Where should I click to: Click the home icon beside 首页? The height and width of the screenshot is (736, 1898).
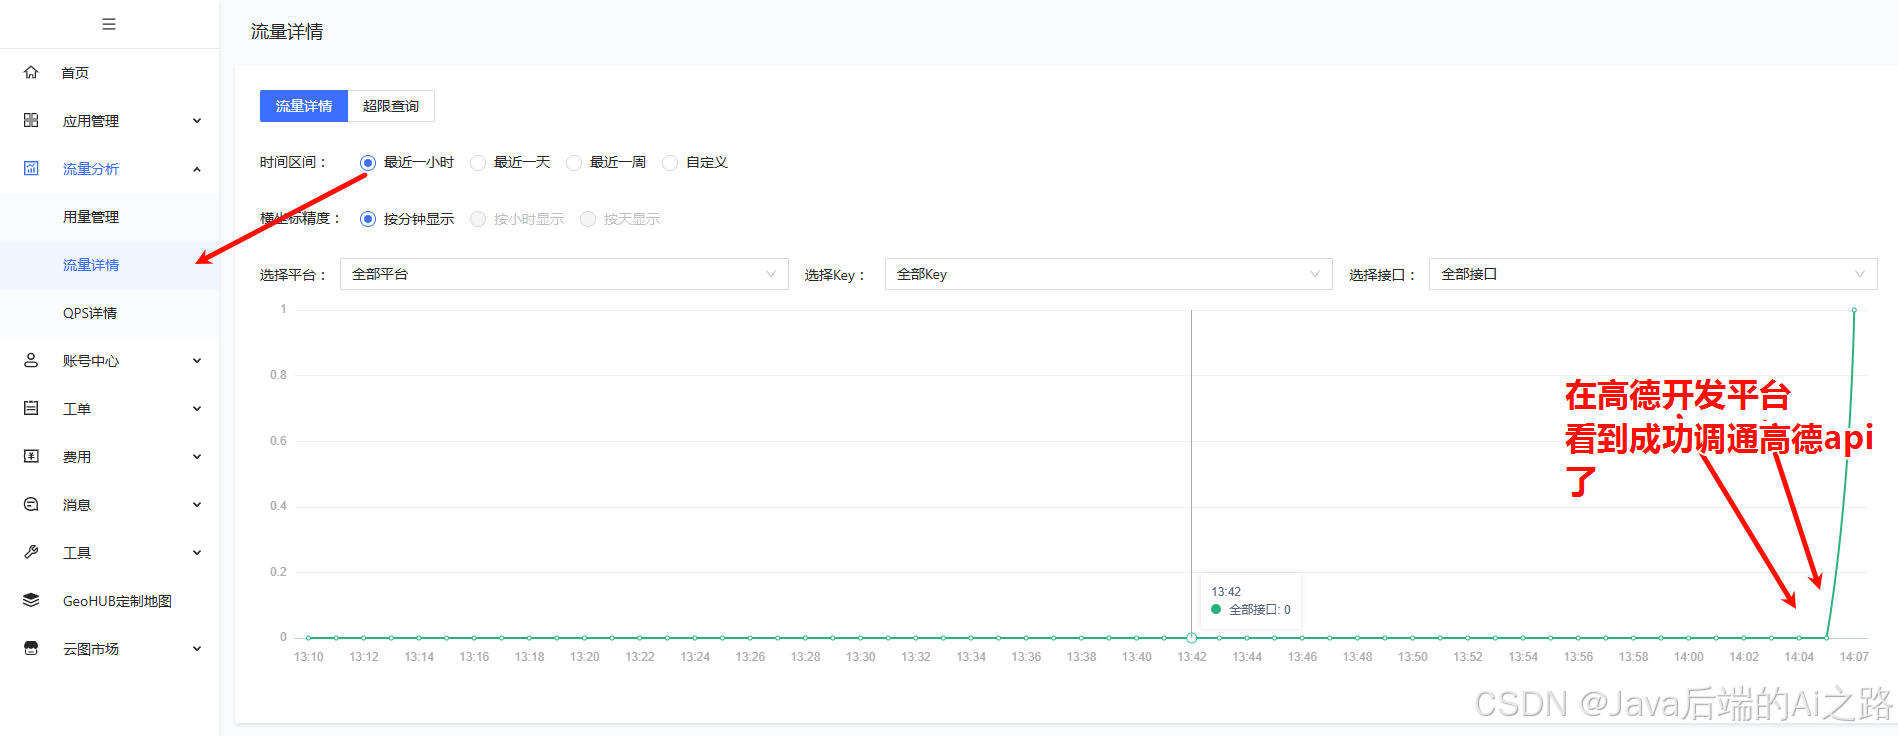[x=31, y=72]
